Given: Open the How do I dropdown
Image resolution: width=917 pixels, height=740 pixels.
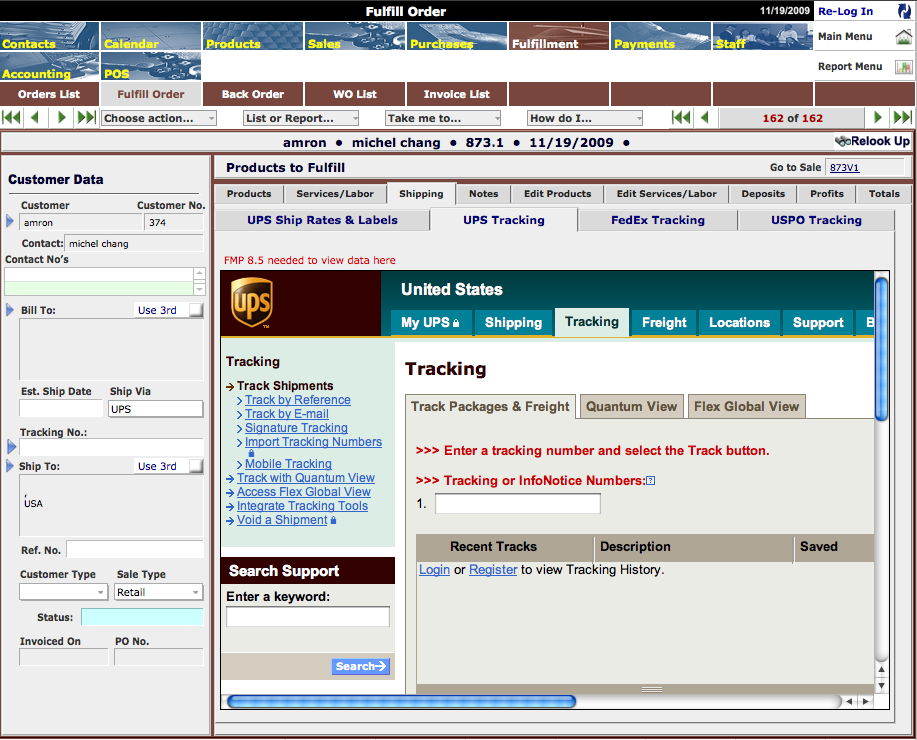Looking at the screenshot, I should 585,118.
